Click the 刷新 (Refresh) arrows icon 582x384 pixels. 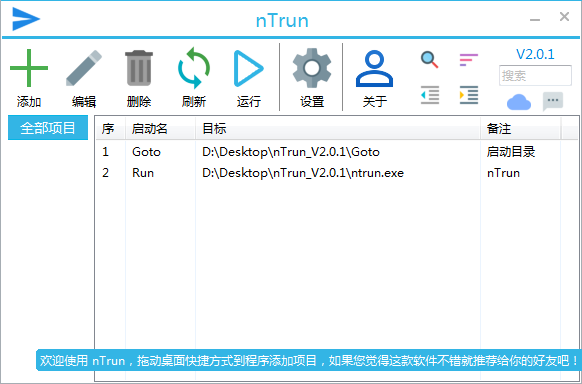pos(194,68)
